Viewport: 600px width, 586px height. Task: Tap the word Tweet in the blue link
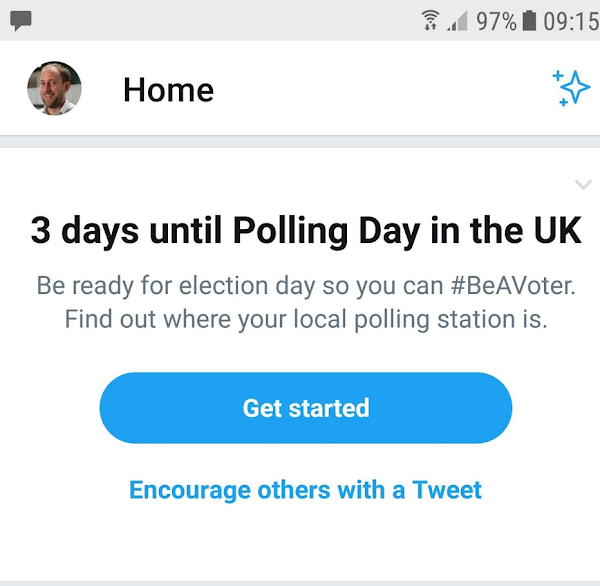(x=447, y=490)
